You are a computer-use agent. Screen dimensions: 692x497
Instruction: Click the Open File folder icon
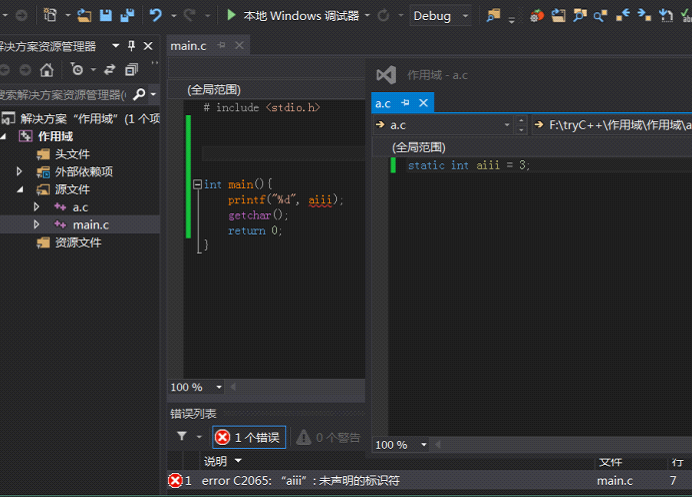coord(84,16)
